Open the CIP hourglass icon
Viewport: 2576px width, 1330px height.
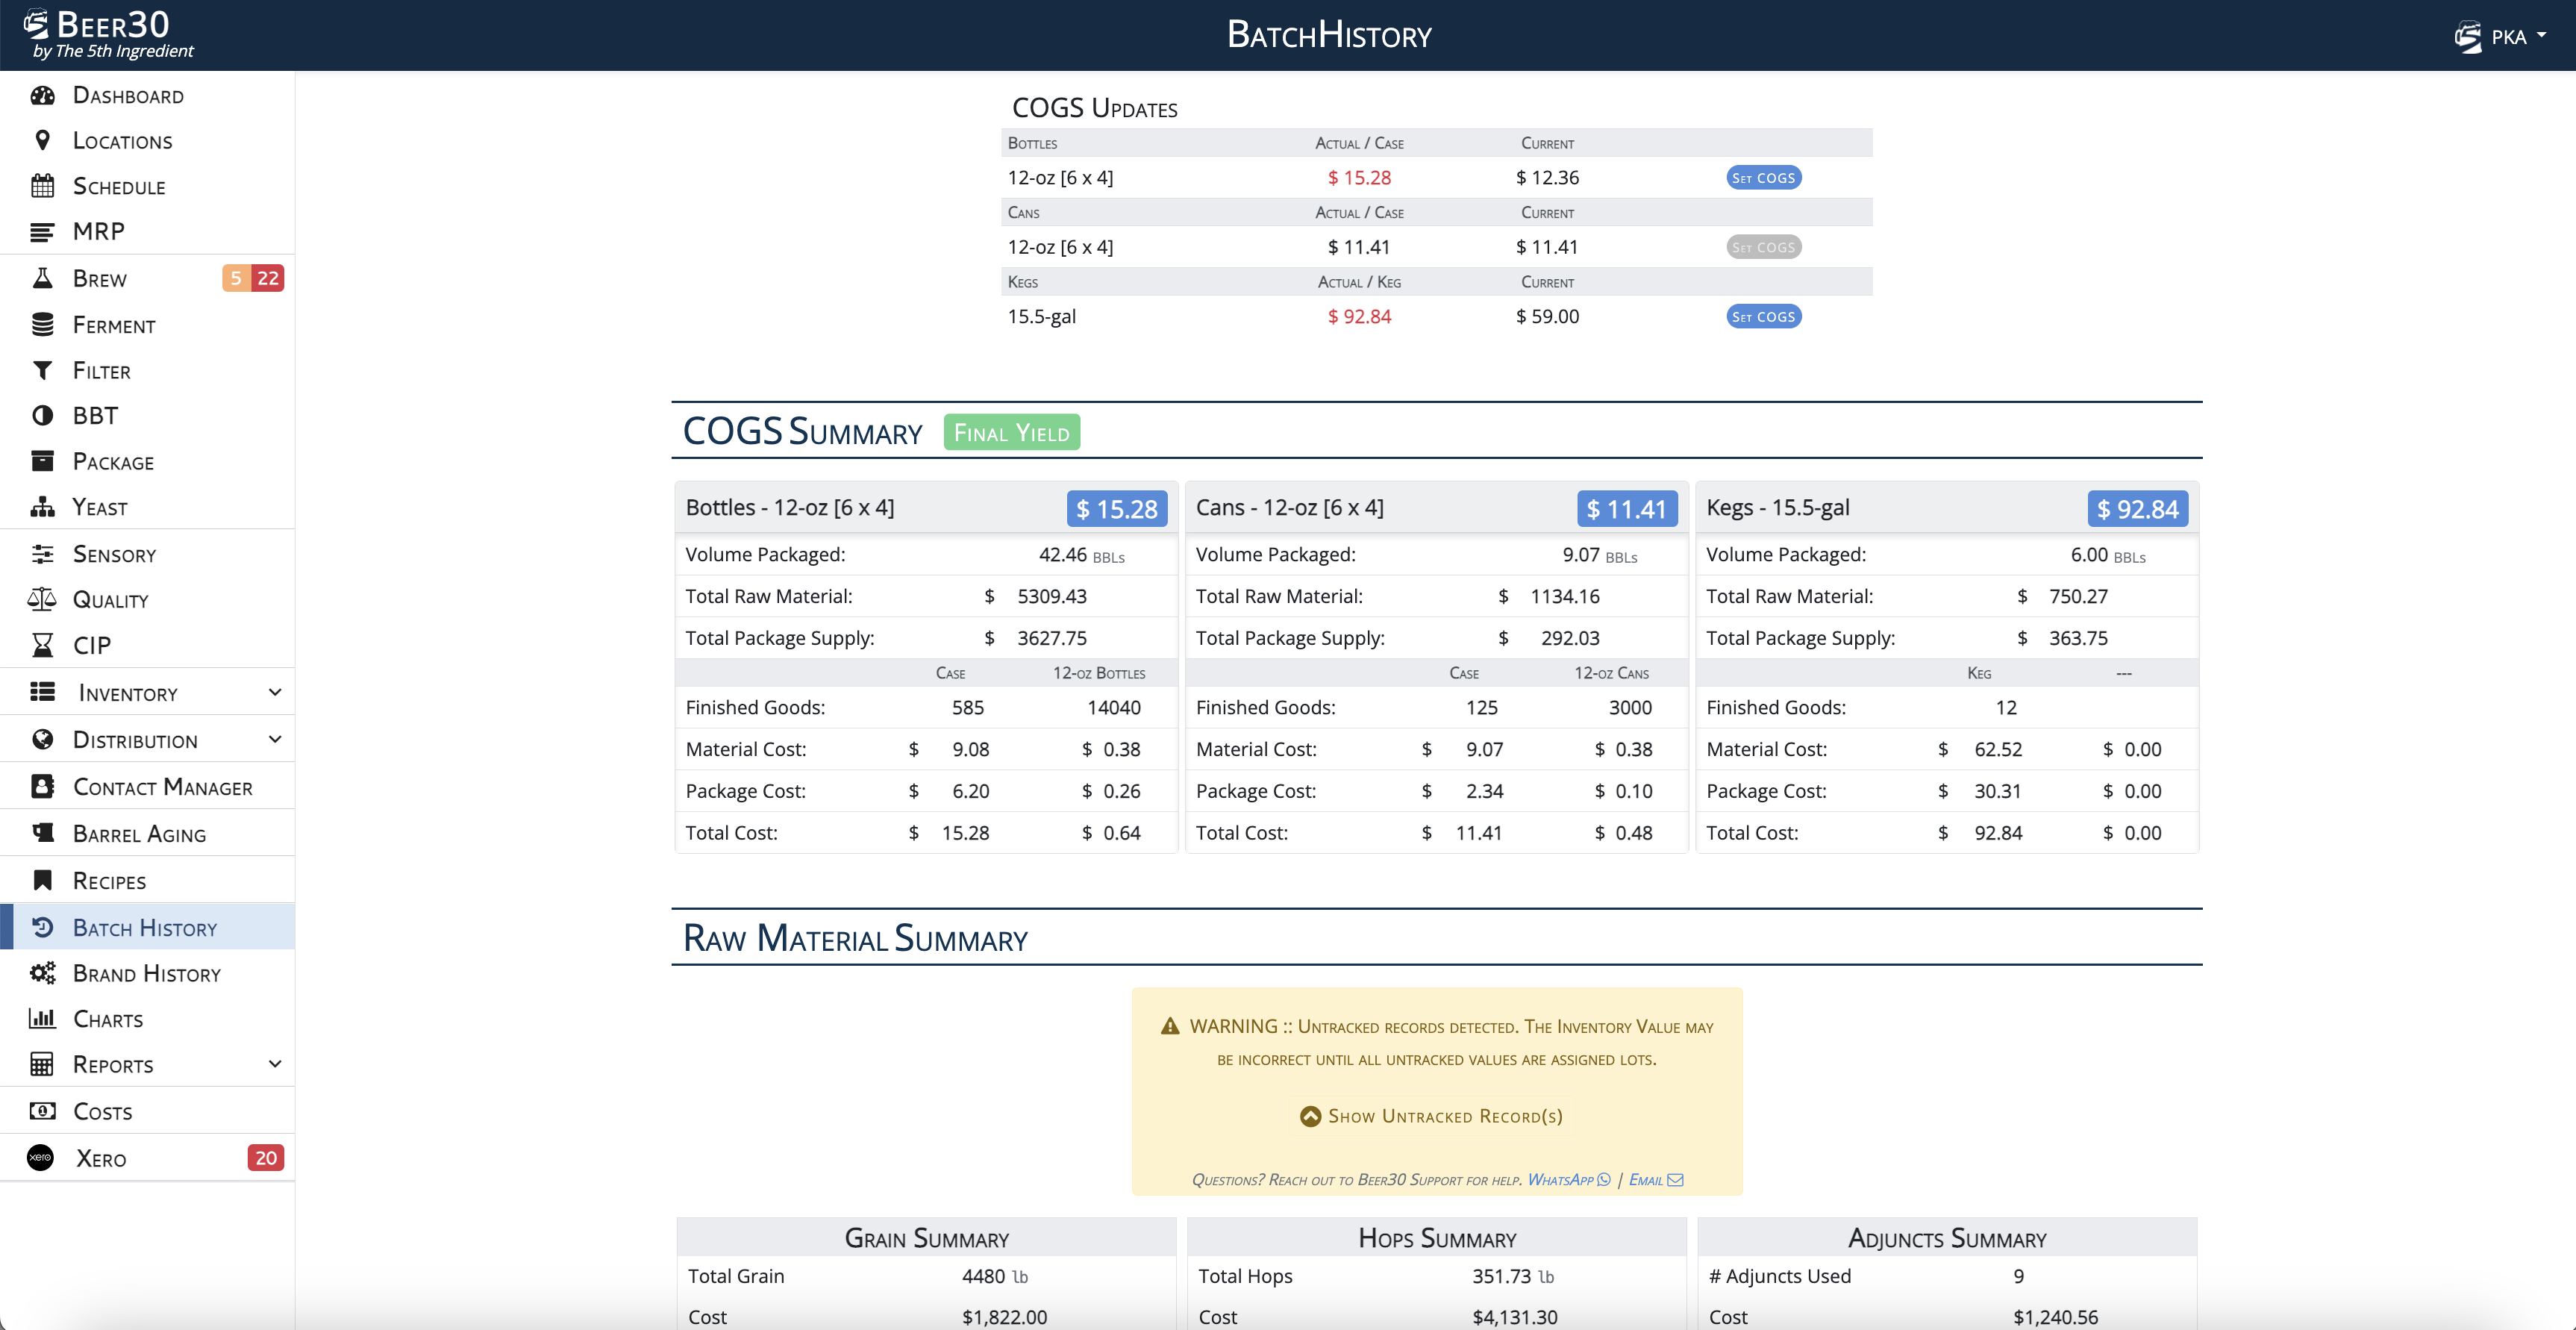42,645
